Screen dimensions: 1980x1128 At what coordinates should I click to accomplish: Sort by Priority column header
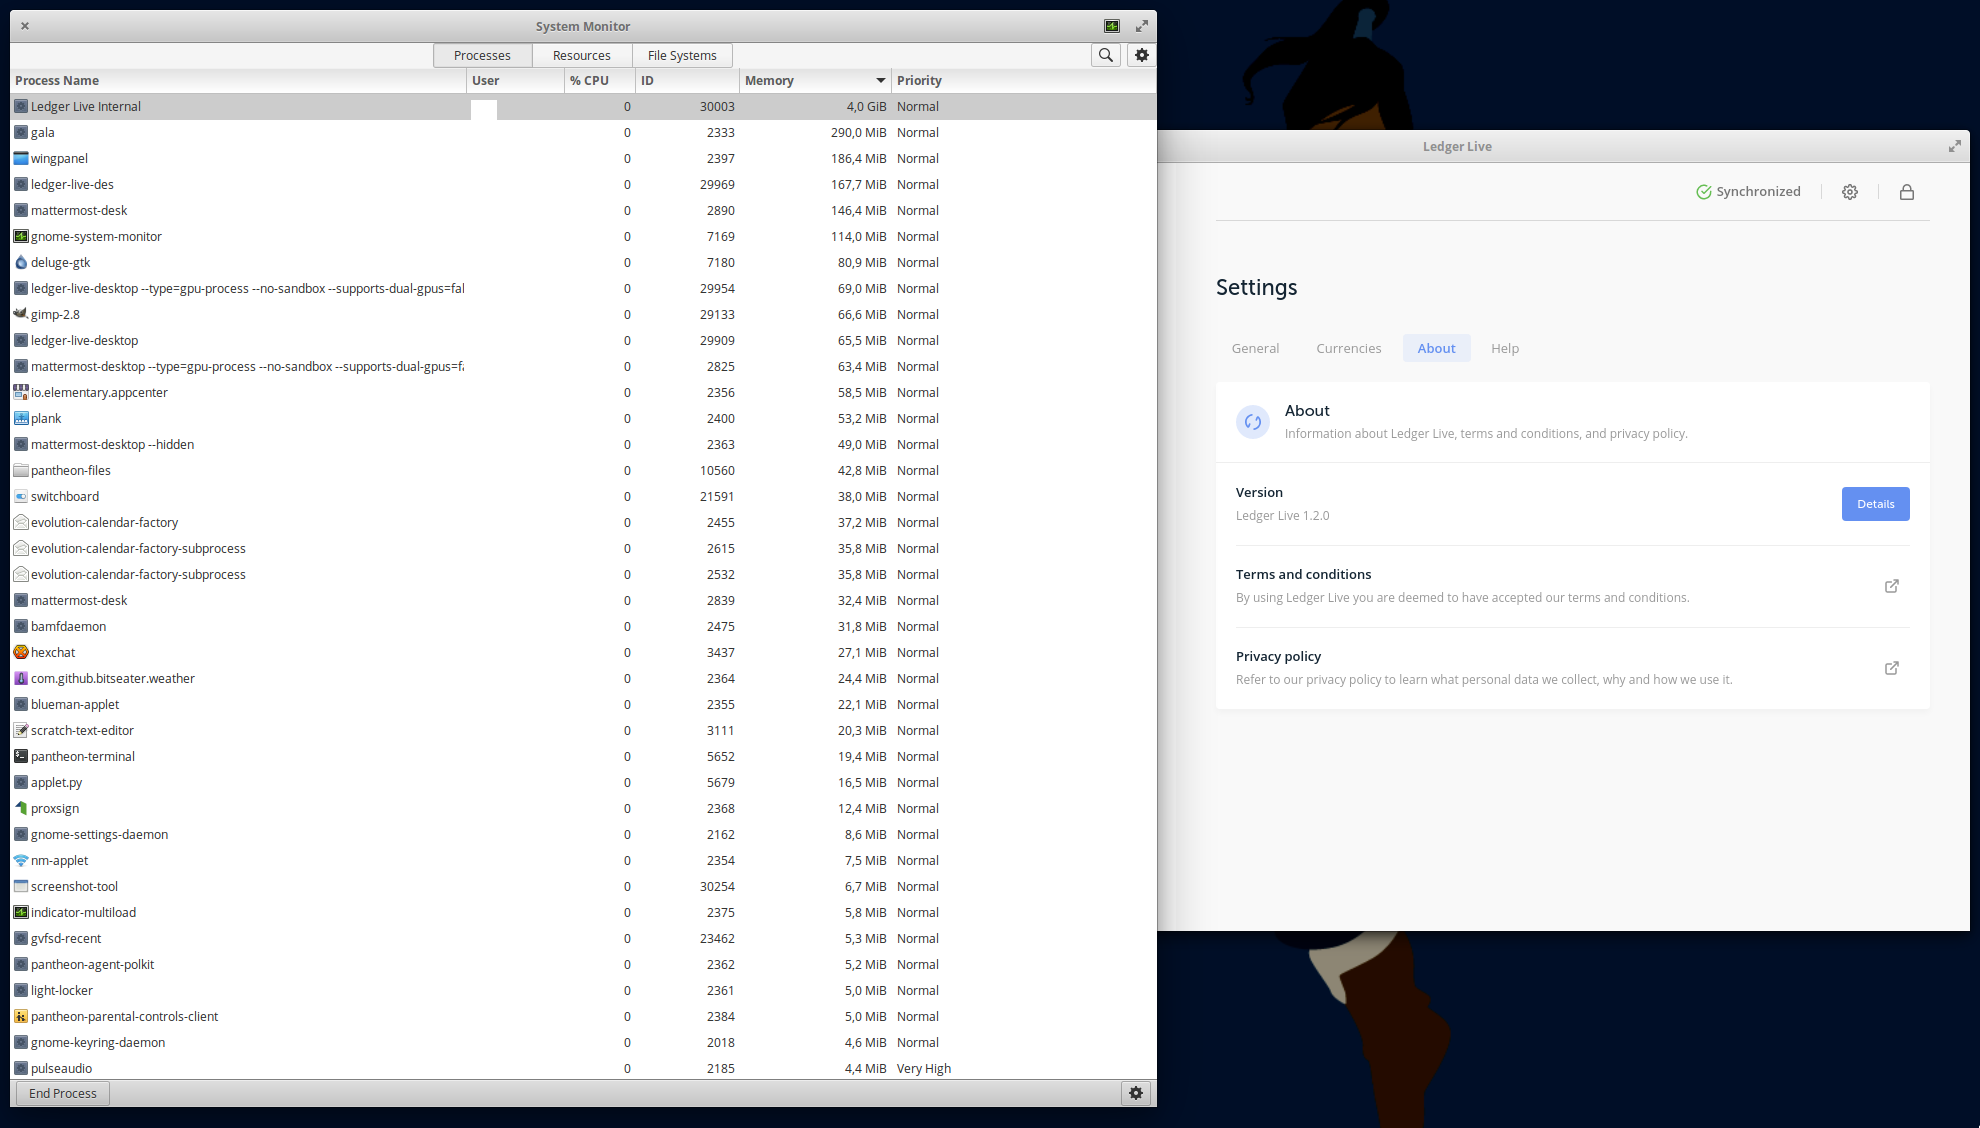1024,81
